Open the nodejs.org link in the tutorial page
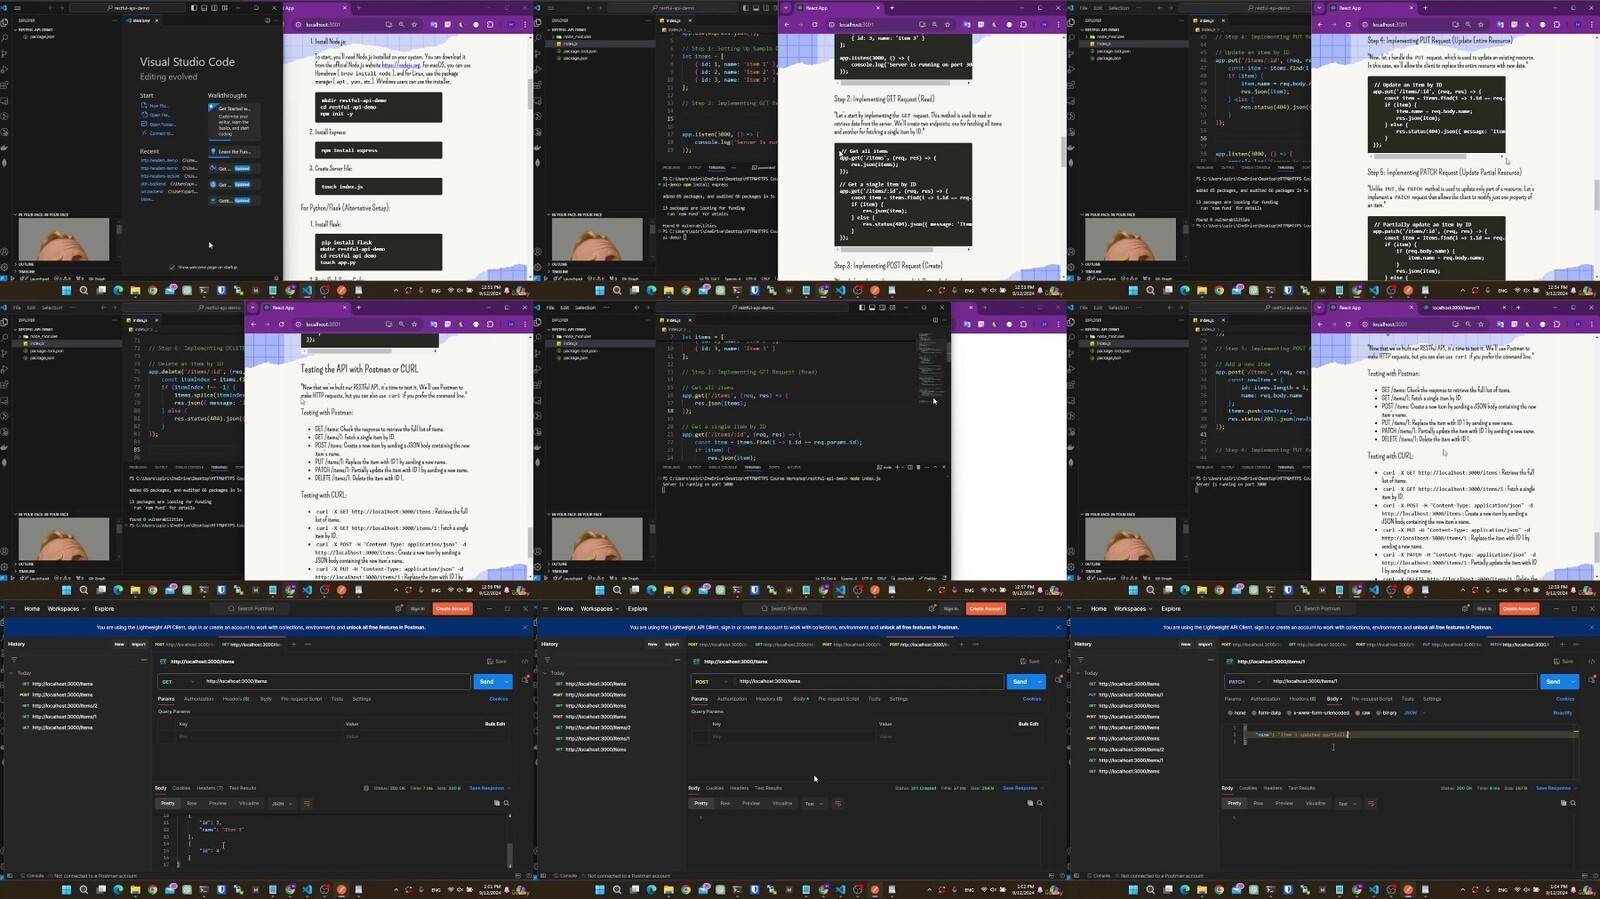This screenshot has height=899, width=1600. click(402, 65)
